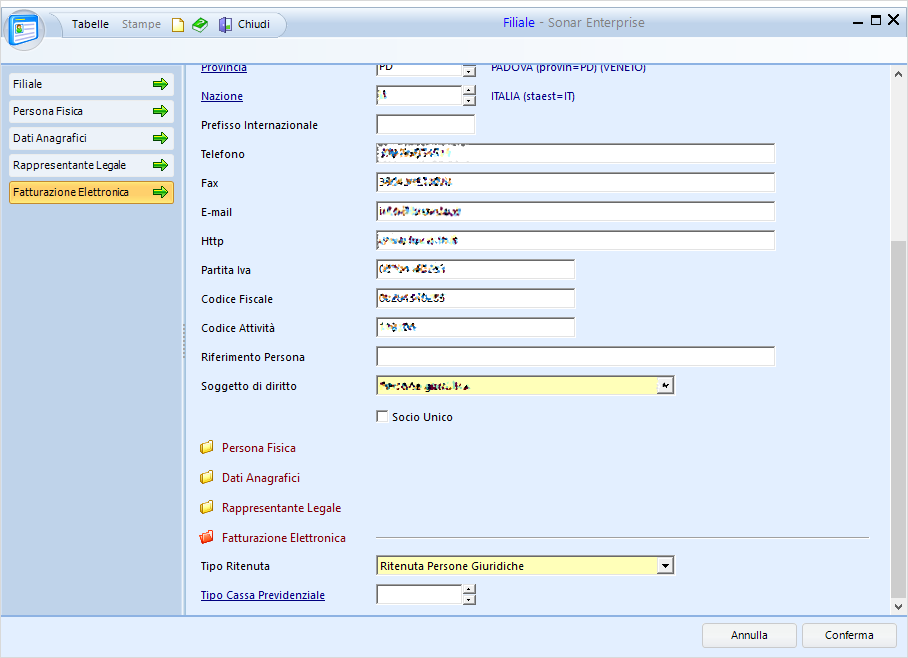Open the Tabelle menu
The image size is (908, 658).
[90, 25]
